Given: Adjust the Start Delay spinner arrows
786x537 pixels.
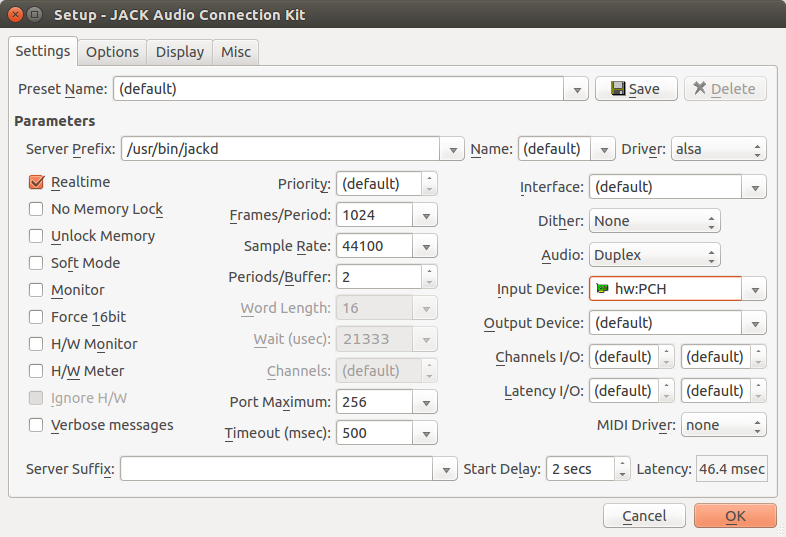Looking at the screenshot, I should [x=622, y=469].
